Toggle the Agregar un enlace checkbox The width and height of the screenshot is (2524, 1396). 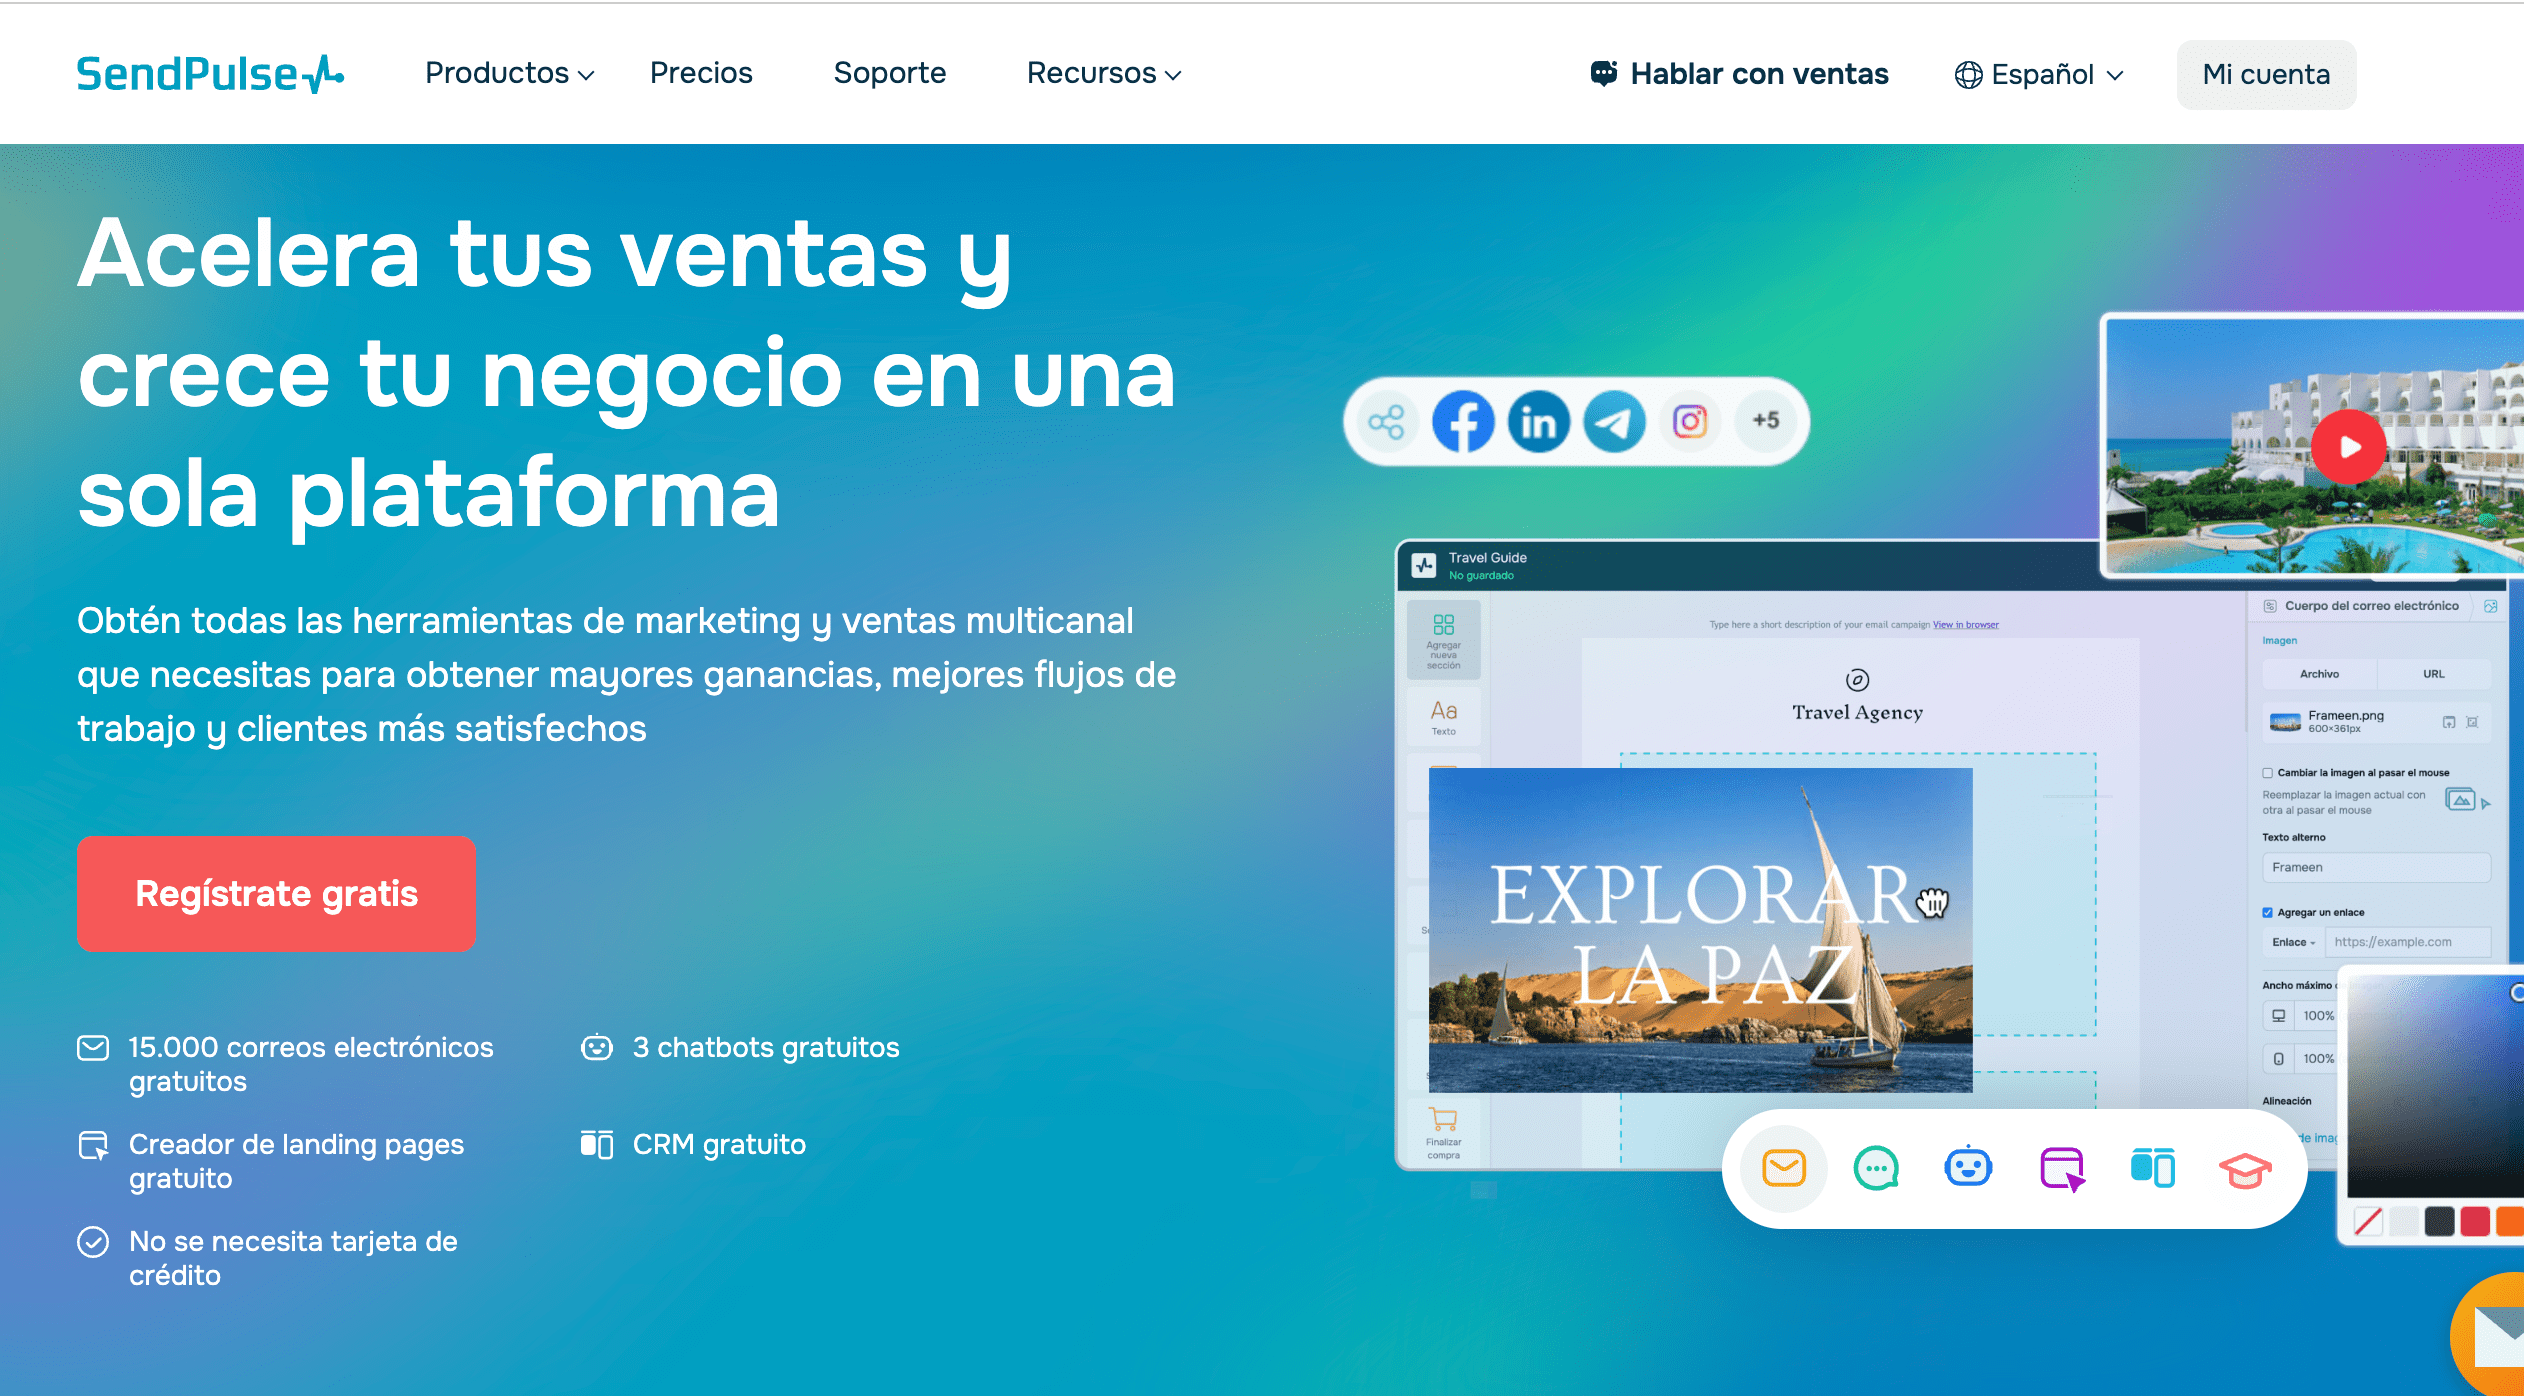[x=2268, y=912]
